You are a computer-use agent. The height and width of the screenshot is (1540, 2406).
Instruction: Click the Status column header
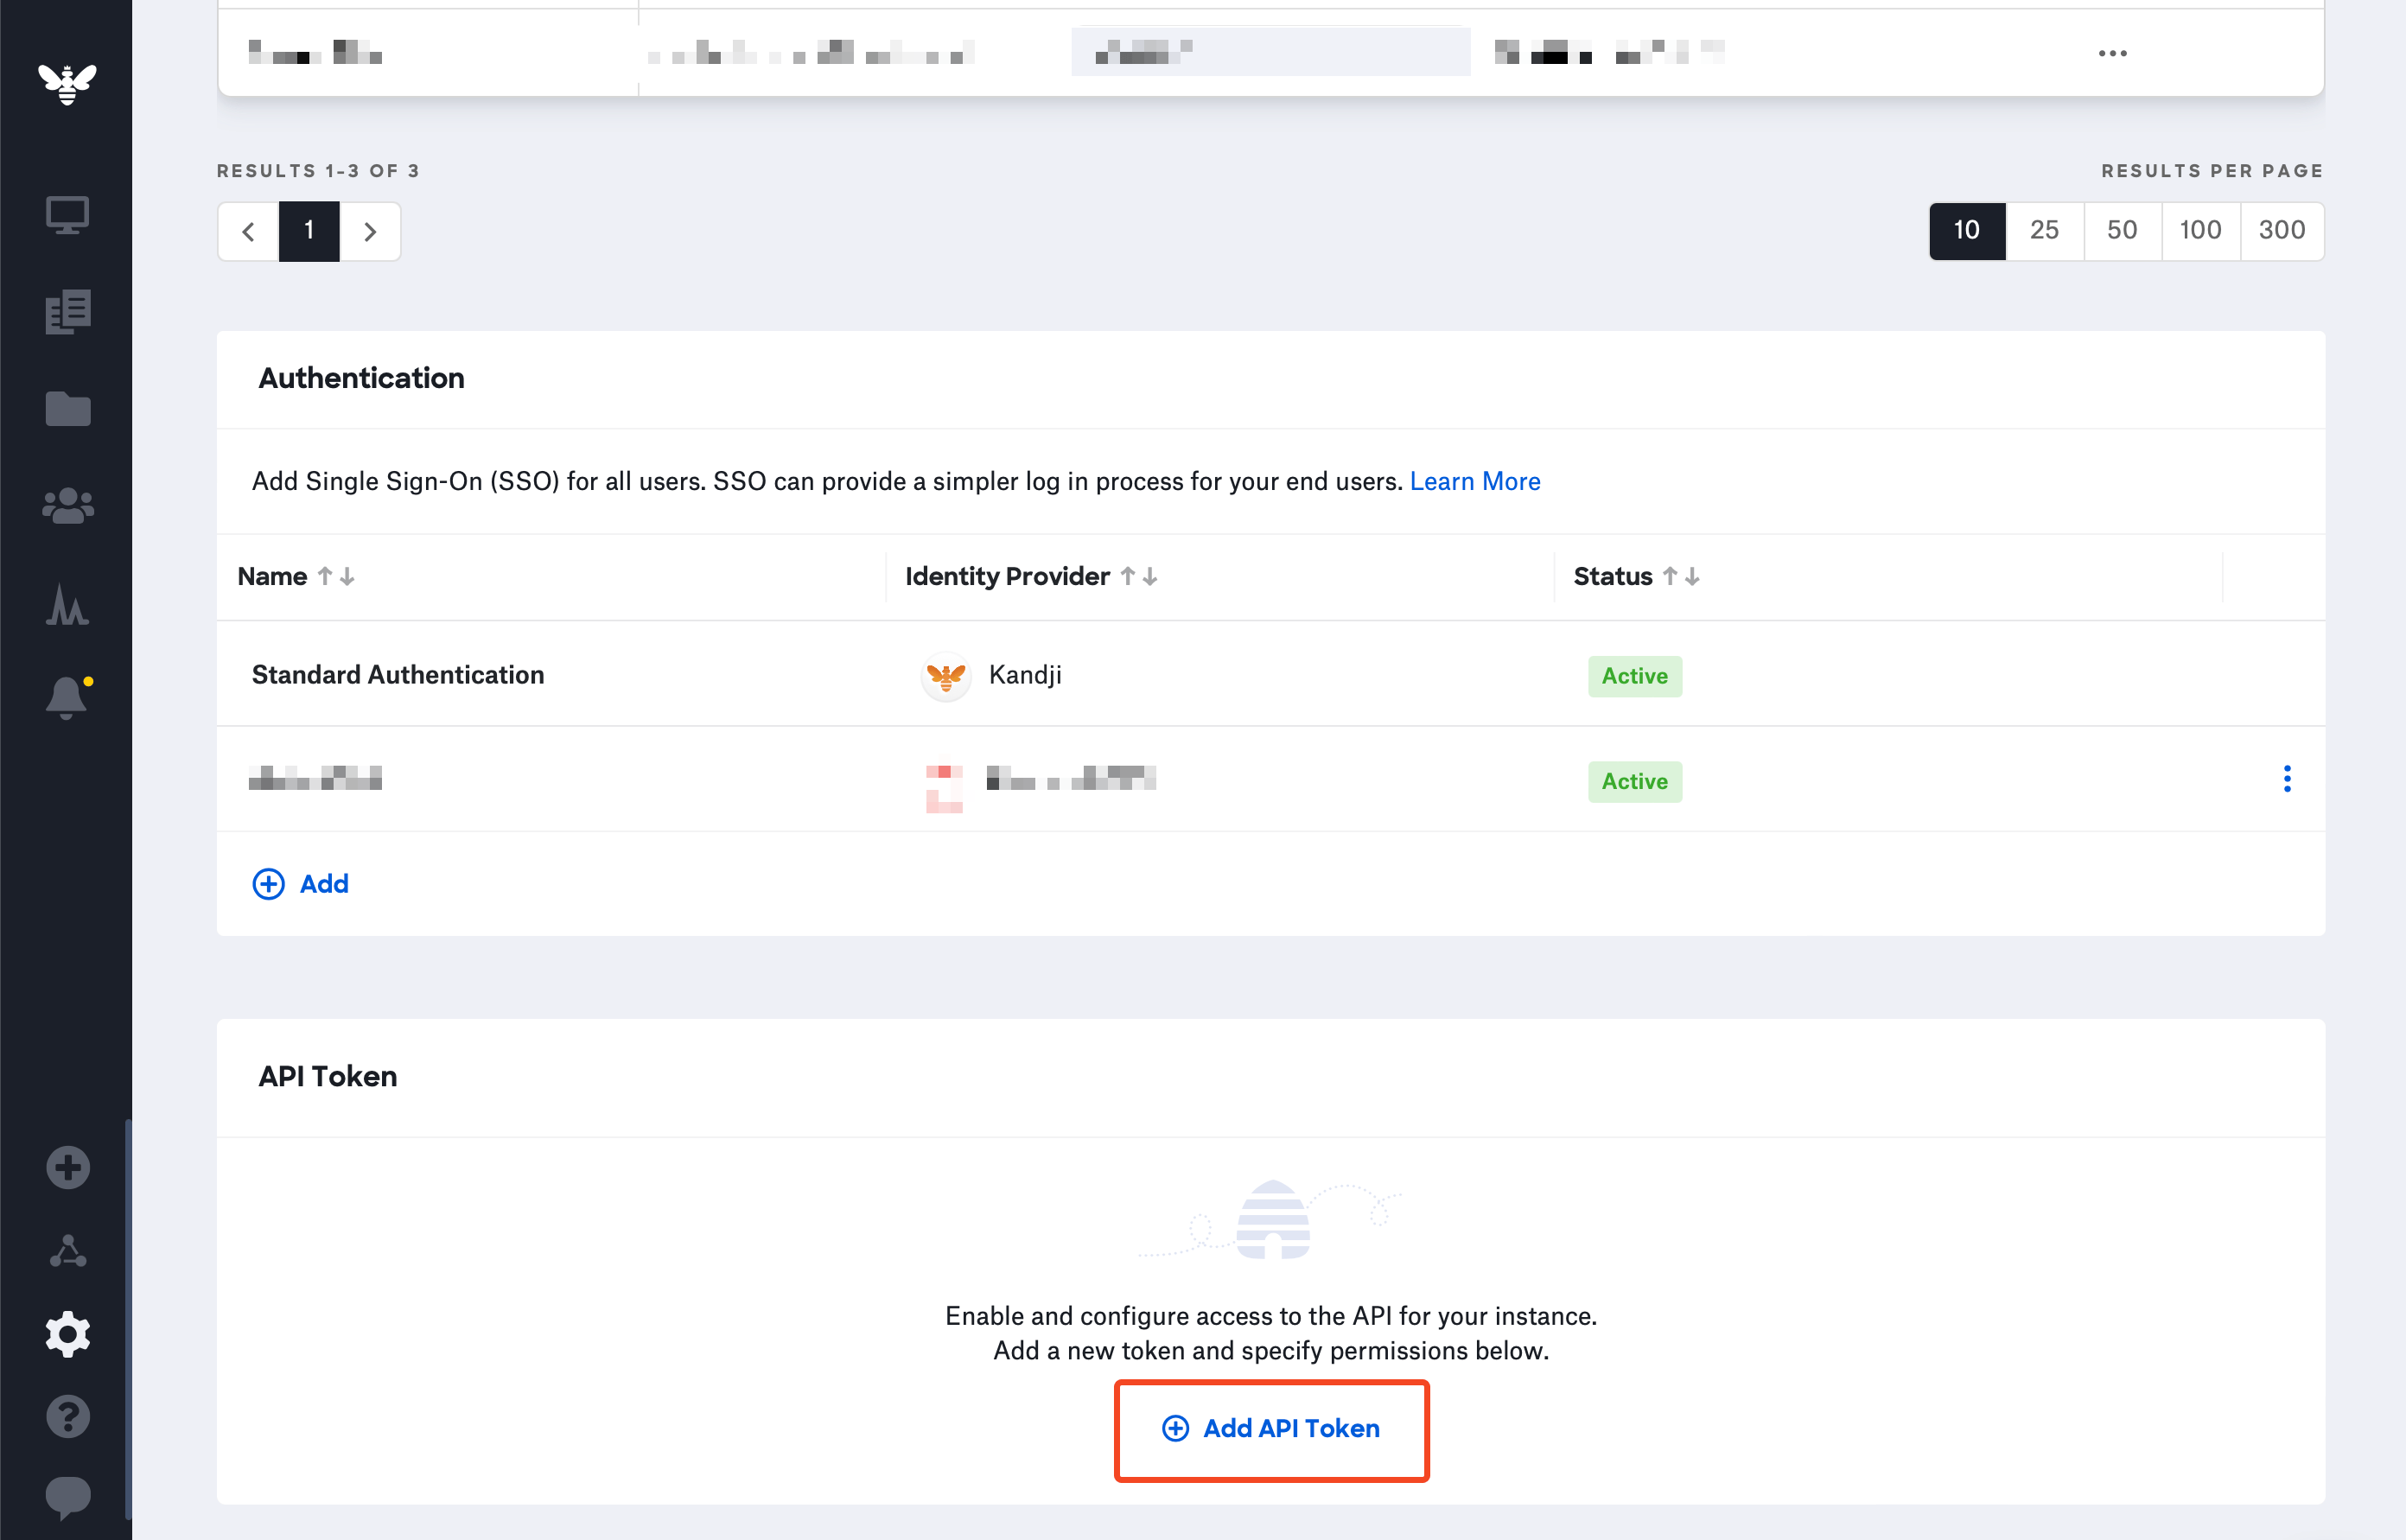(x=1612, y=577)
